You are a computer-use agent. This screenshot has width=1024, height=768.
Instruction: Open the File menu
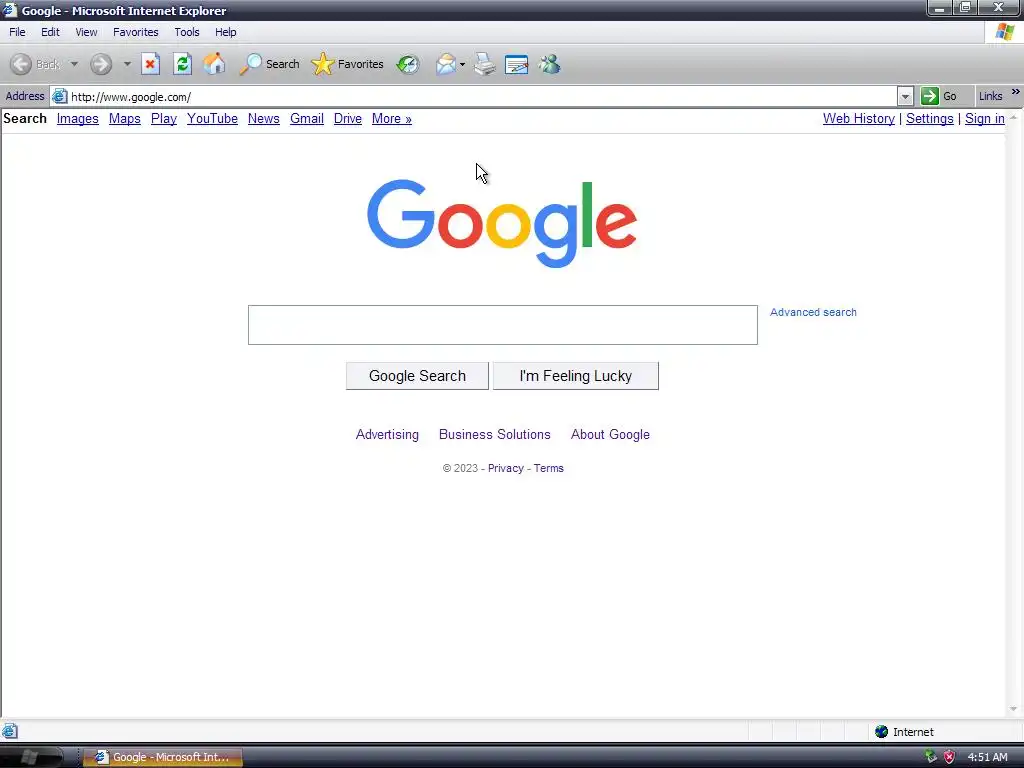[17, 32]
